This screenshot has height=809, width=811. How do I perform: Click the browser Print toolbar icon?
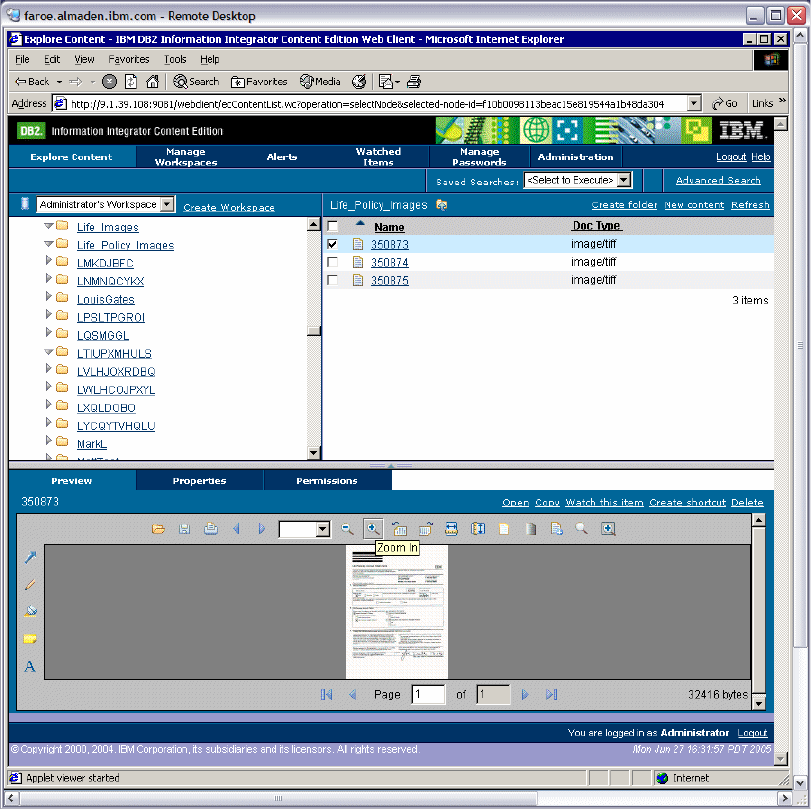tap(414, 81)
